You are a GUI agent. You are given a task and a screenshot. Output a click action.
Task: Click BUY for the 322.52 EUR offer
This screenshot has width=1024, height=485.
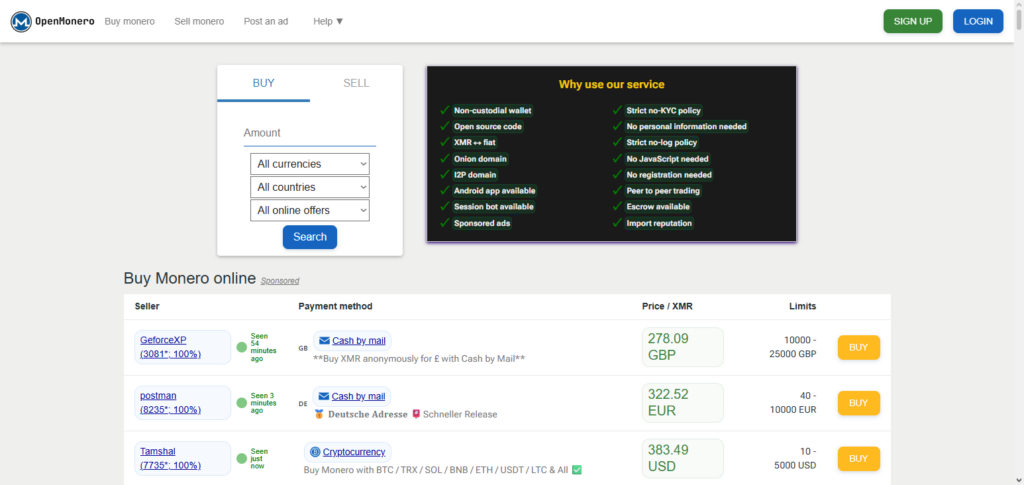click(858, 403)
